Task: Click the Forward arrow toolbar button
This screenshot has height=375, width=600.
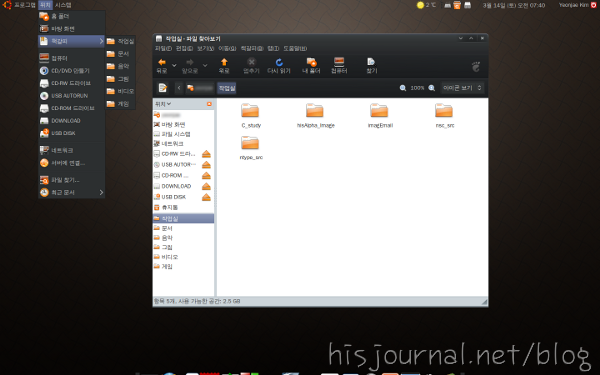Action: click(190, 66)
